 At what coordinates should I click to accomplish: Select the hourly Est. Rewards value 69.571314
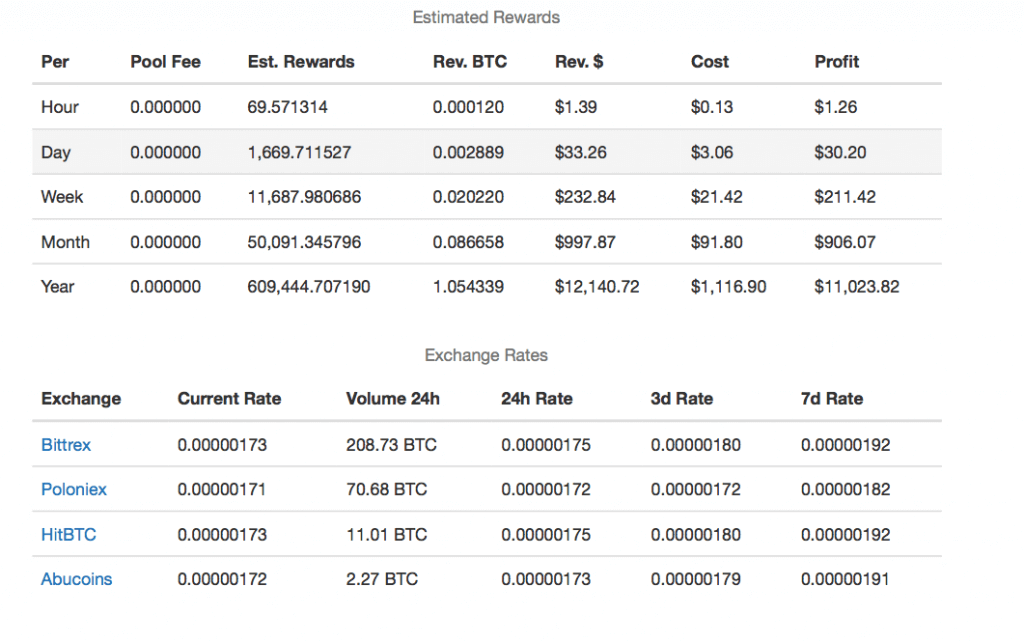point(288,107)
